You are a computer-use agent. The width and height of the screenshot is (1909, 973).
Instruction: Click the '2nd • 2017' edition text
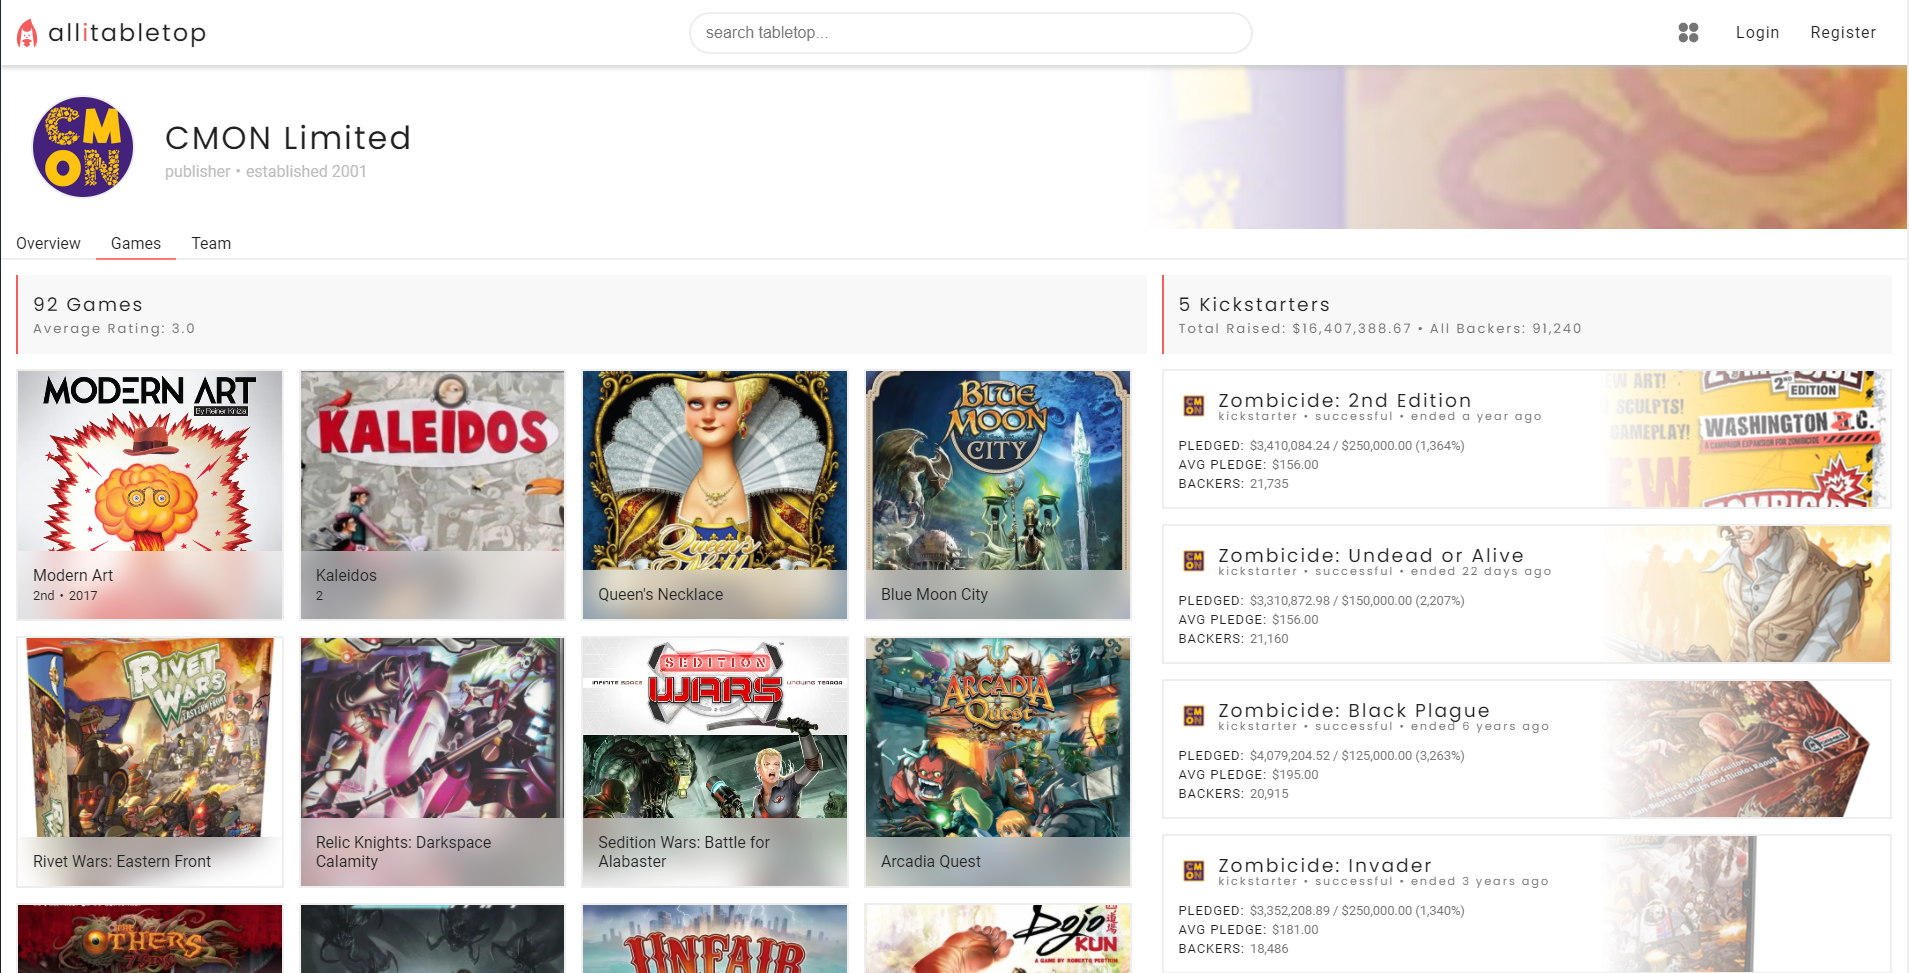click(x=65, y=595)
